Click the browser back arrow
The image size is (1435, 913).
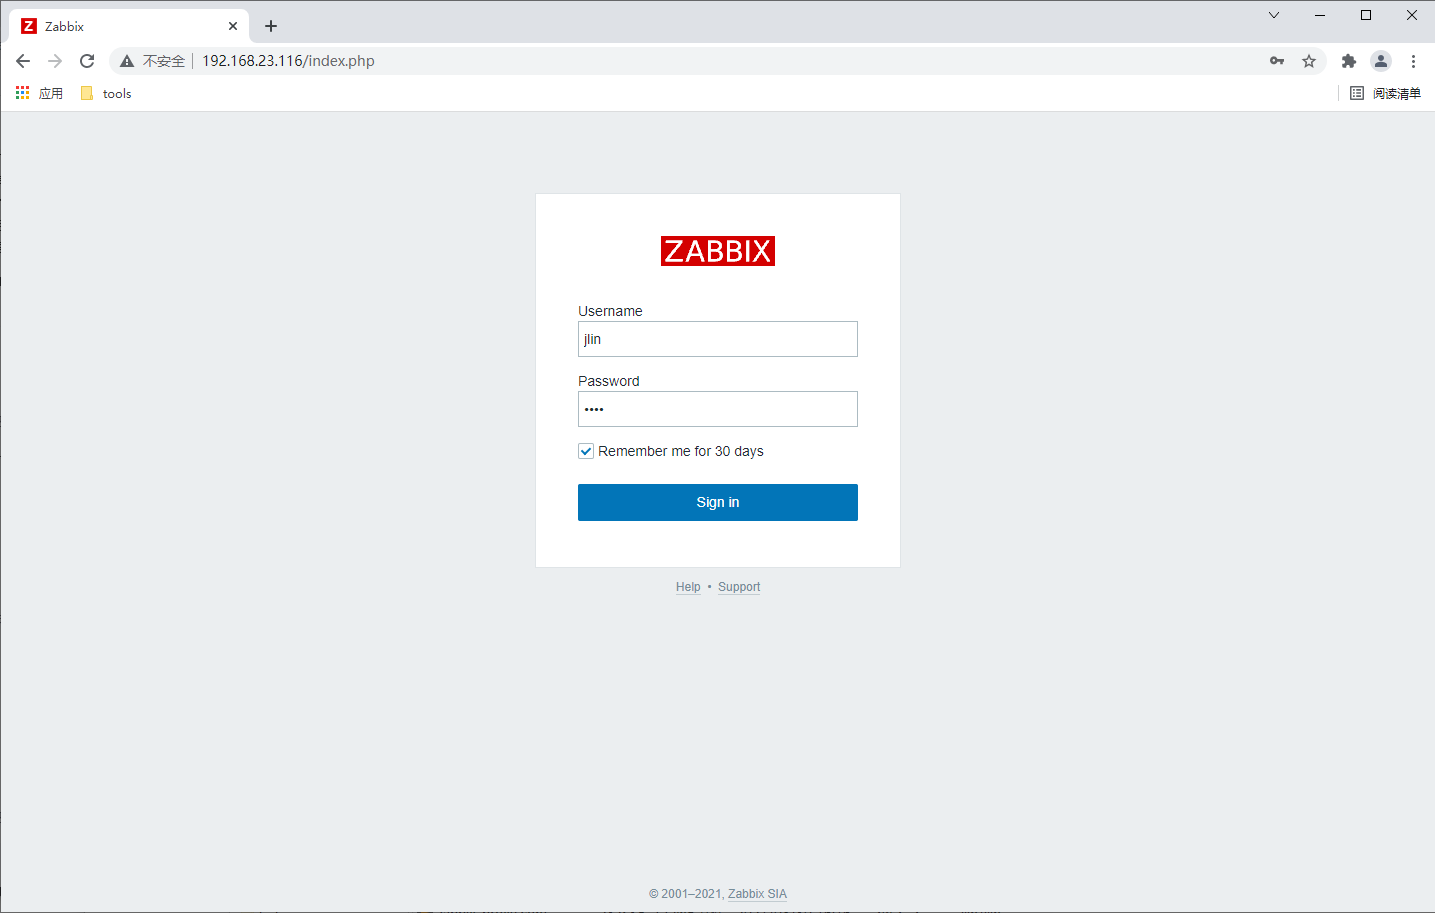(x=23, y=61)
